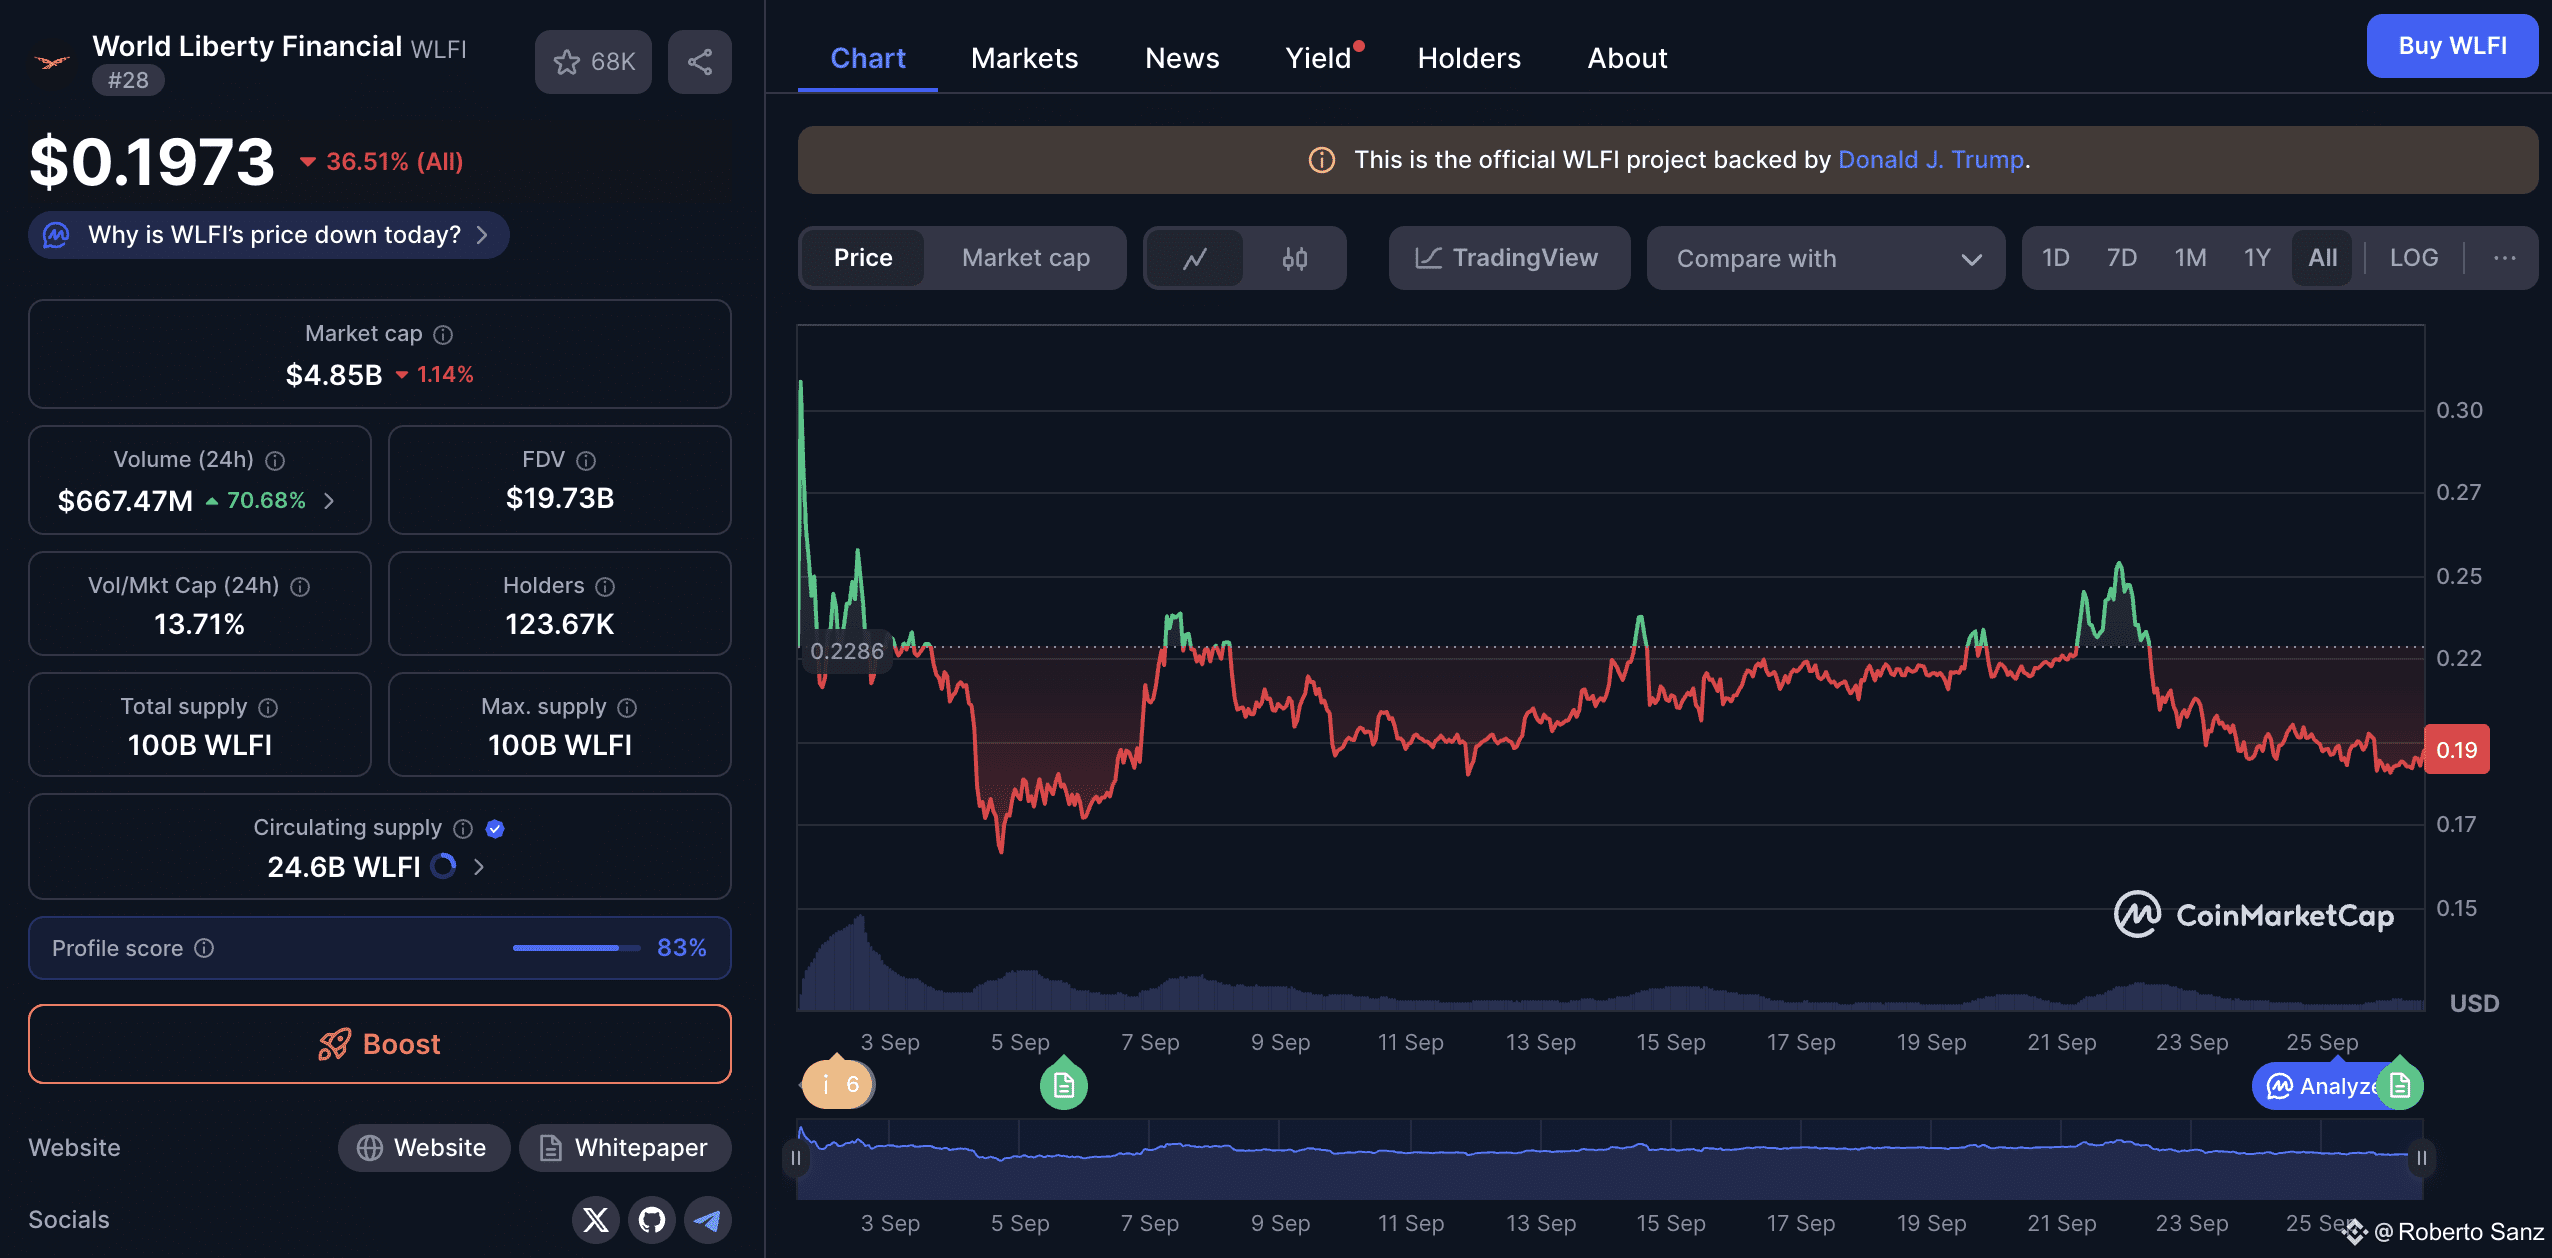Open the Telegram social link
This screenshot has height=1258, width=2552.
(x=708, y=1220)
